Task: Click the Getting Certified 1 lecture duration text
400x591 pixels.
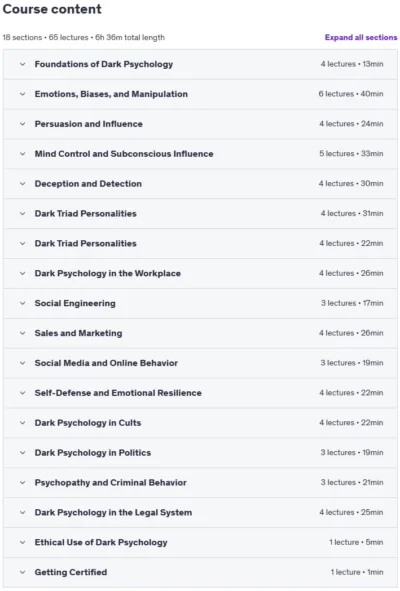Action: click(357, 572)
